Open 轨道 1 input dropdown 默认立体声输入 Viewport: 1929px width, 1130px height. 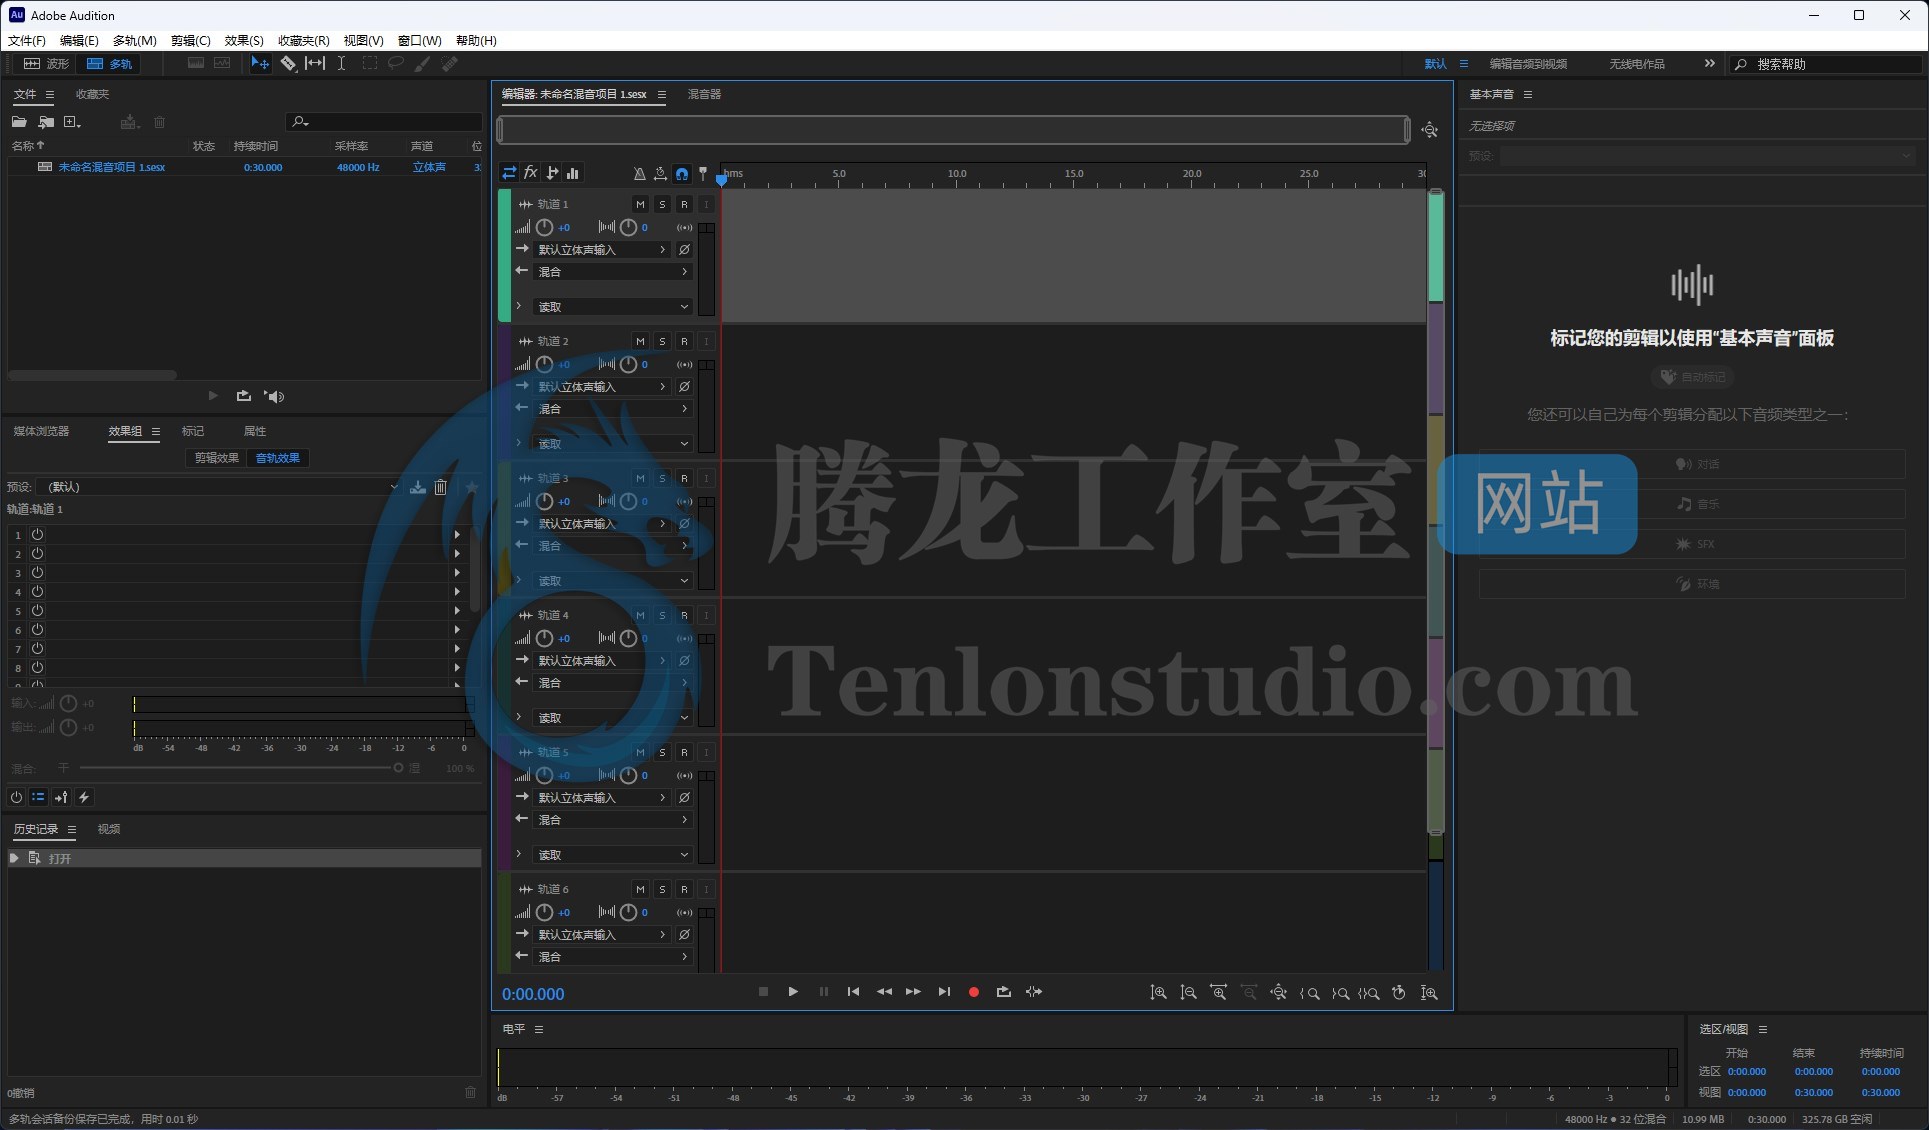[602, 250]
